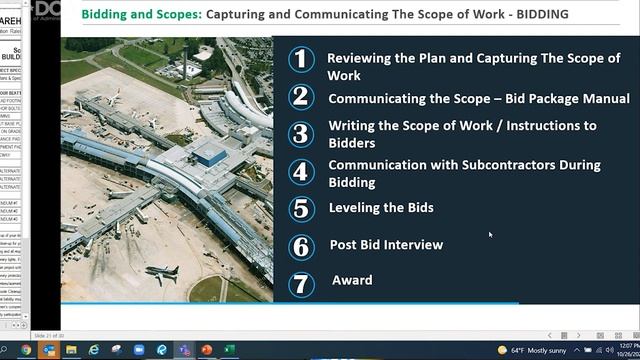Open the network tray icon
The height and width of the screenshot is (360, 640).
click(599, 350)
